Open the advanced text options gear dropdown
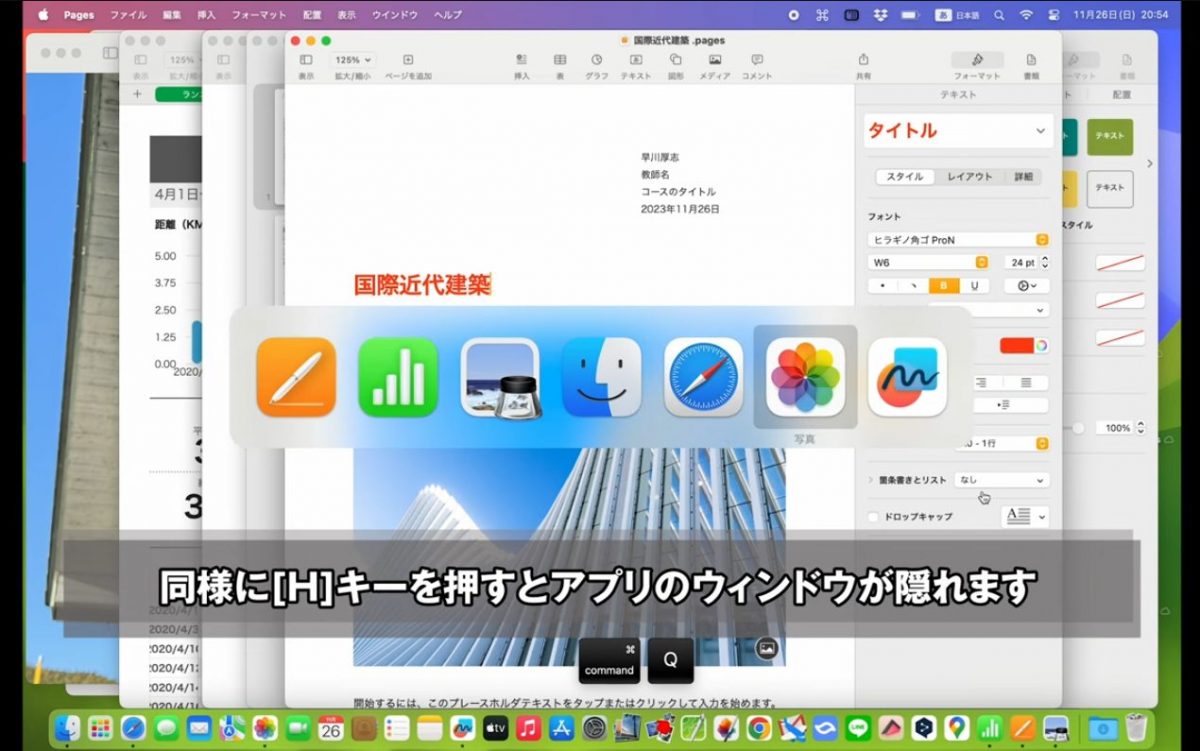This screenshot has height=751, width=1200. (1027, 285)
